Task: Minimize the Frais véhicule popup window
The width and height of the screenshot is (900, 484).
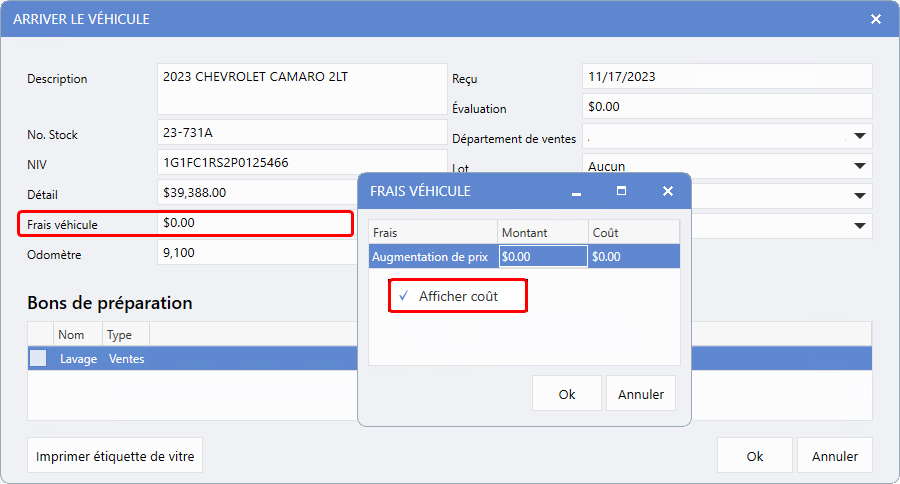Action: pyautogui.click(x=576, y=191)
